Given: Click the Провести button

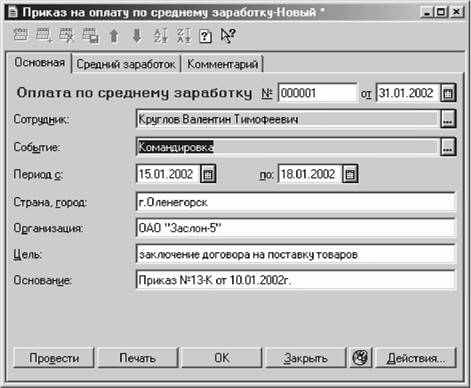Looking at the screenshot, I should [54, 358].
